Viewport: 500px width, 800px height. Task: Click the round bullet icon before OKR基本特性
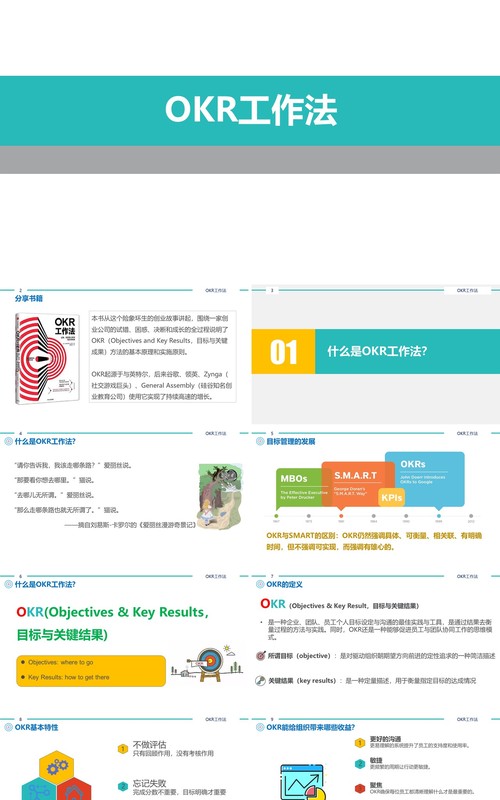click(8, 727)
